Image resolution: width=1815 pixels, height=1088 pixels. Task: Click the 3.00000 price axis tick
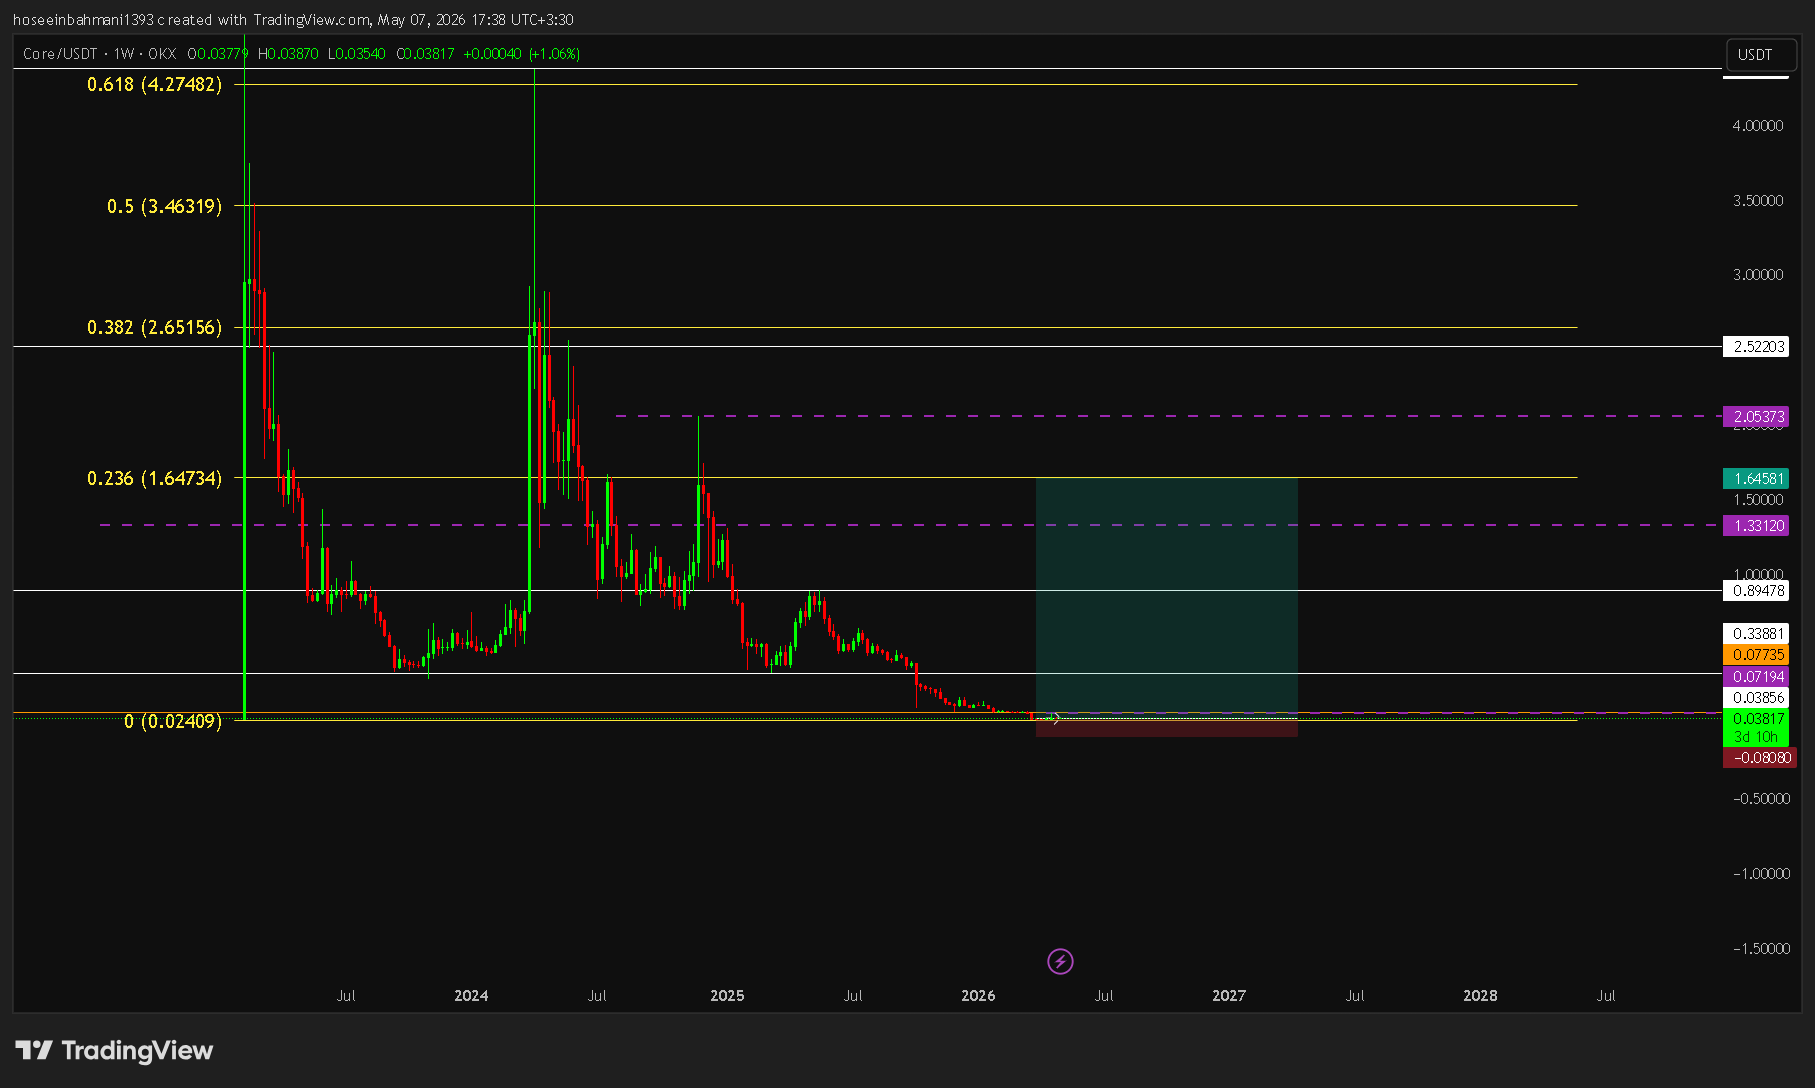[1758, 275]
